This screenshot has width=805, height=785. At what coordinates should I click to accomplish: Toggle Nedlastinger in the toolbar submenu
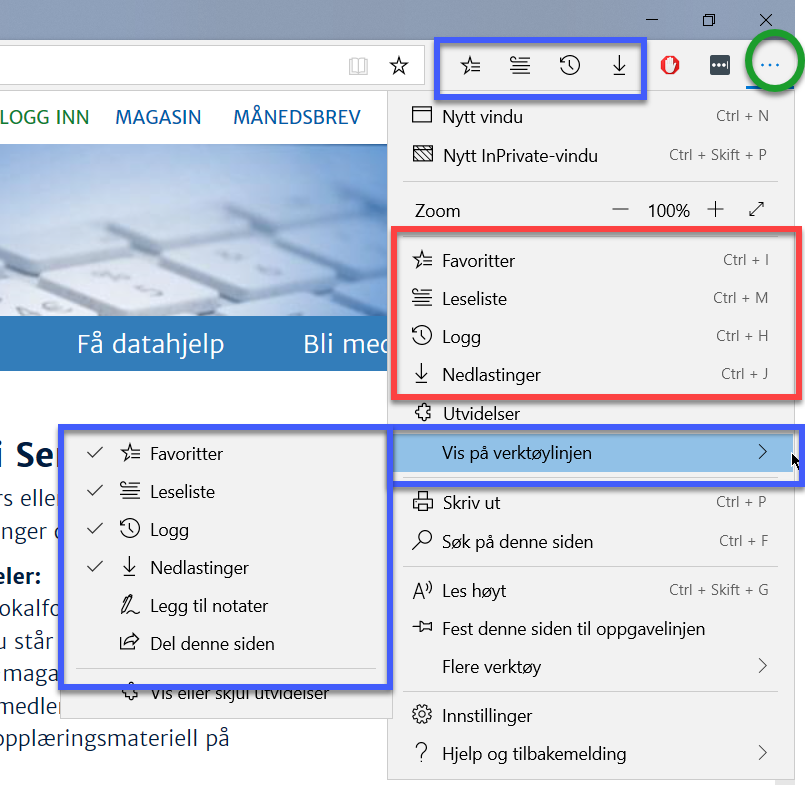199,568
